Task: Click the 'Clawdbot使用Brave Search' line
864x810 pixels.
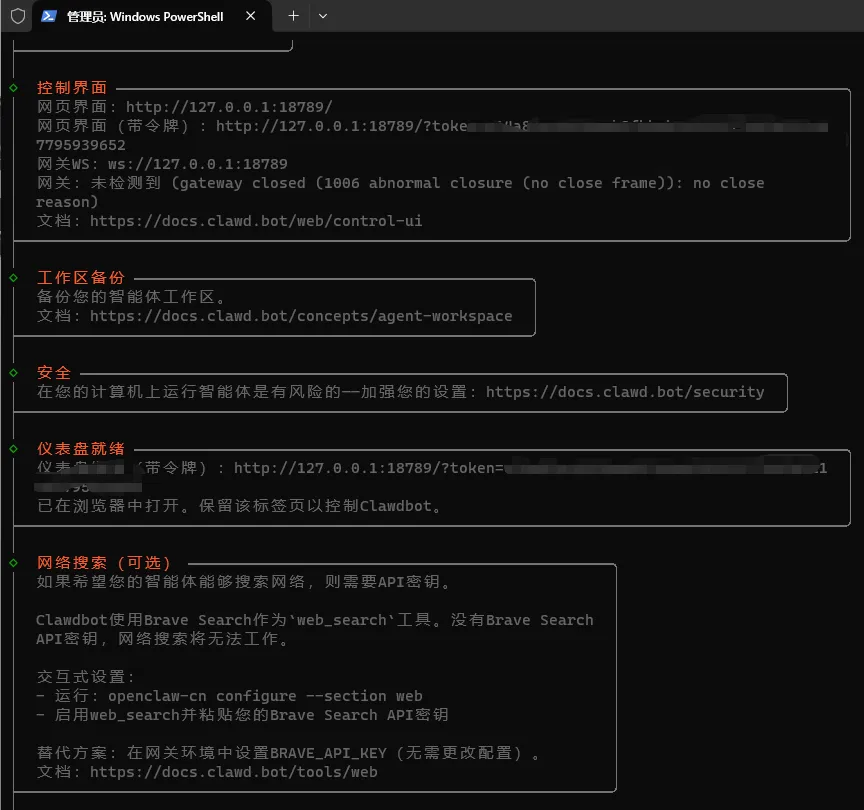Action: [x=315, y=620]
